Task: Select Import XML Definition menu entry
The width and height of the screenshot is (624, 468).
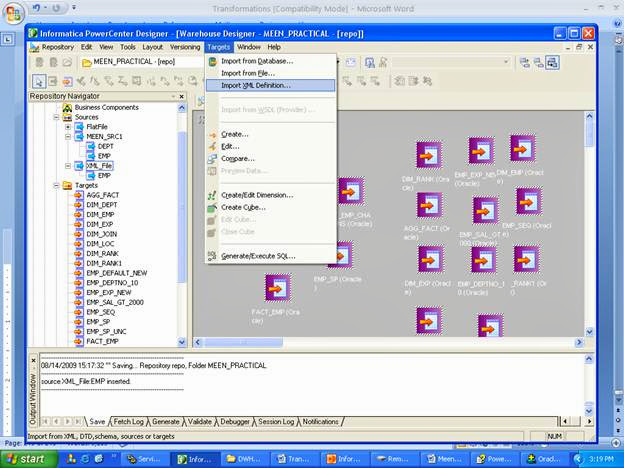Action: pyautogui.click(x=271, y=86)
